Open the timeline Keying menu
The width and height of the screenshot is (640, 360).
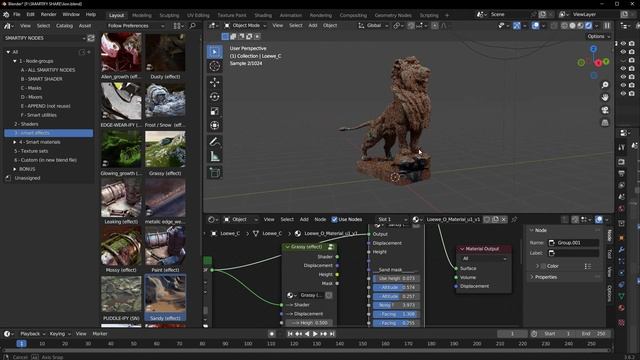click(59, 334)
